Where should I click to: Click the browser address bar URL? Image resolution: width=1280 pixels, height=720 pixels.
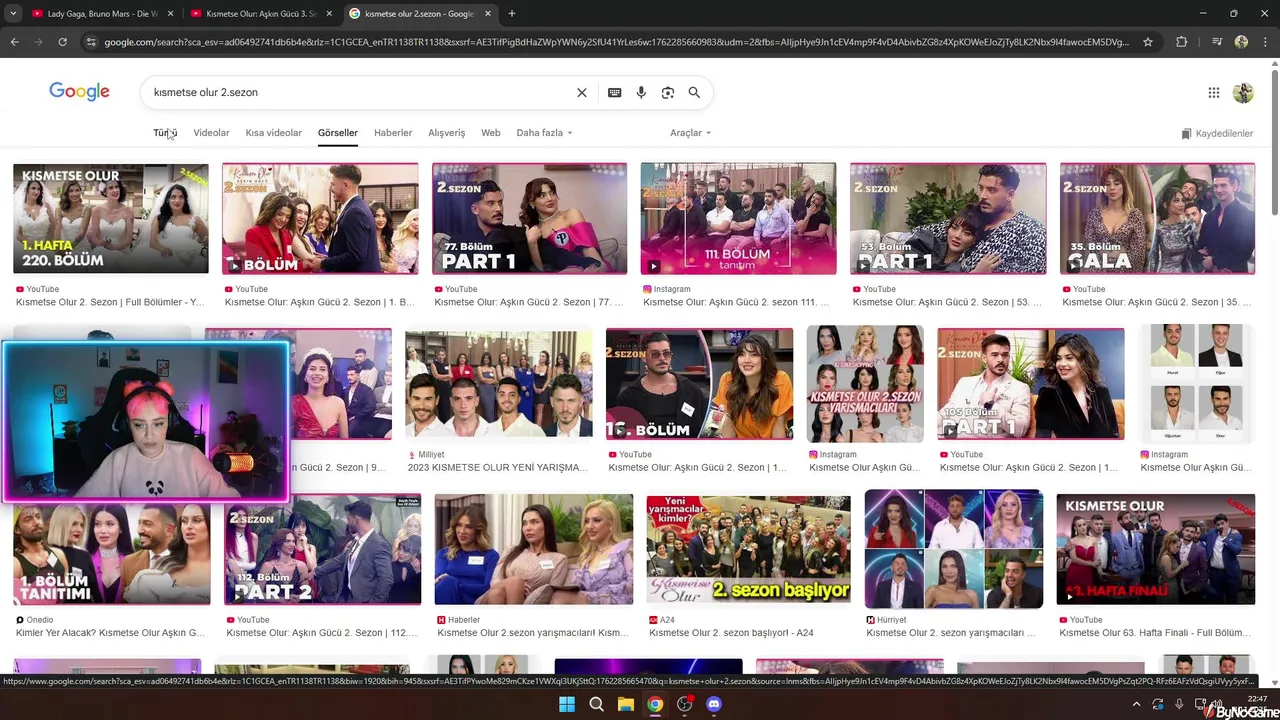point(617,42)
